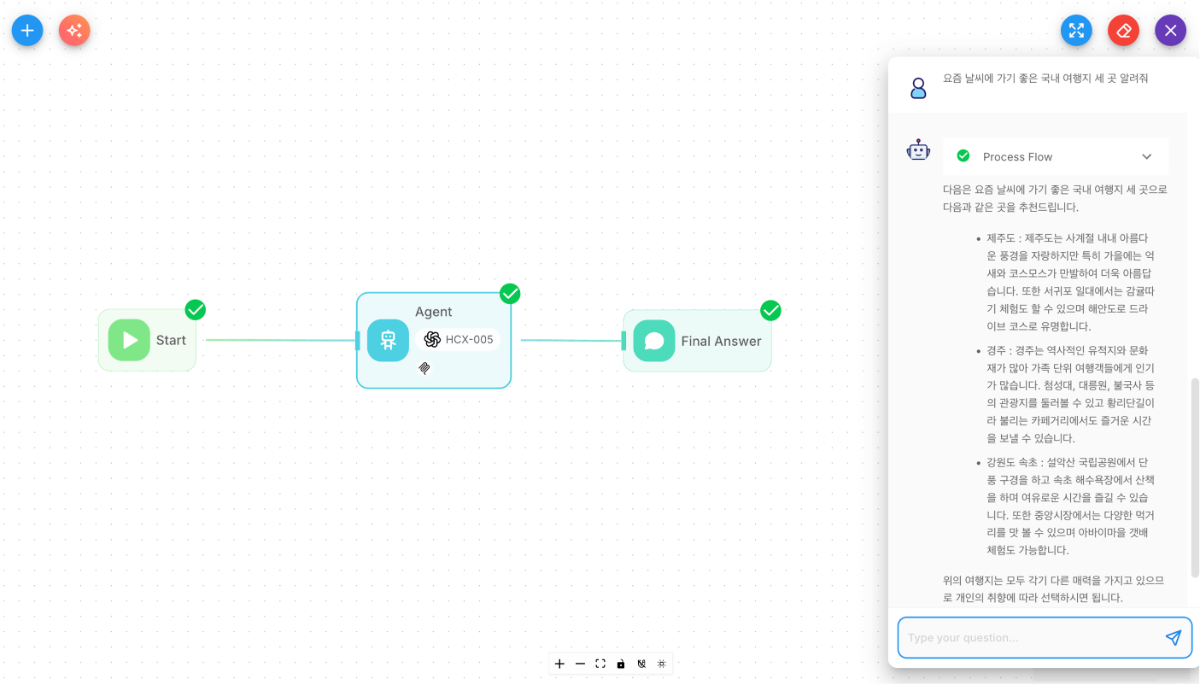Click the blue add node plus button
Screen dimensions: 1200x685
tap(27, 30)
